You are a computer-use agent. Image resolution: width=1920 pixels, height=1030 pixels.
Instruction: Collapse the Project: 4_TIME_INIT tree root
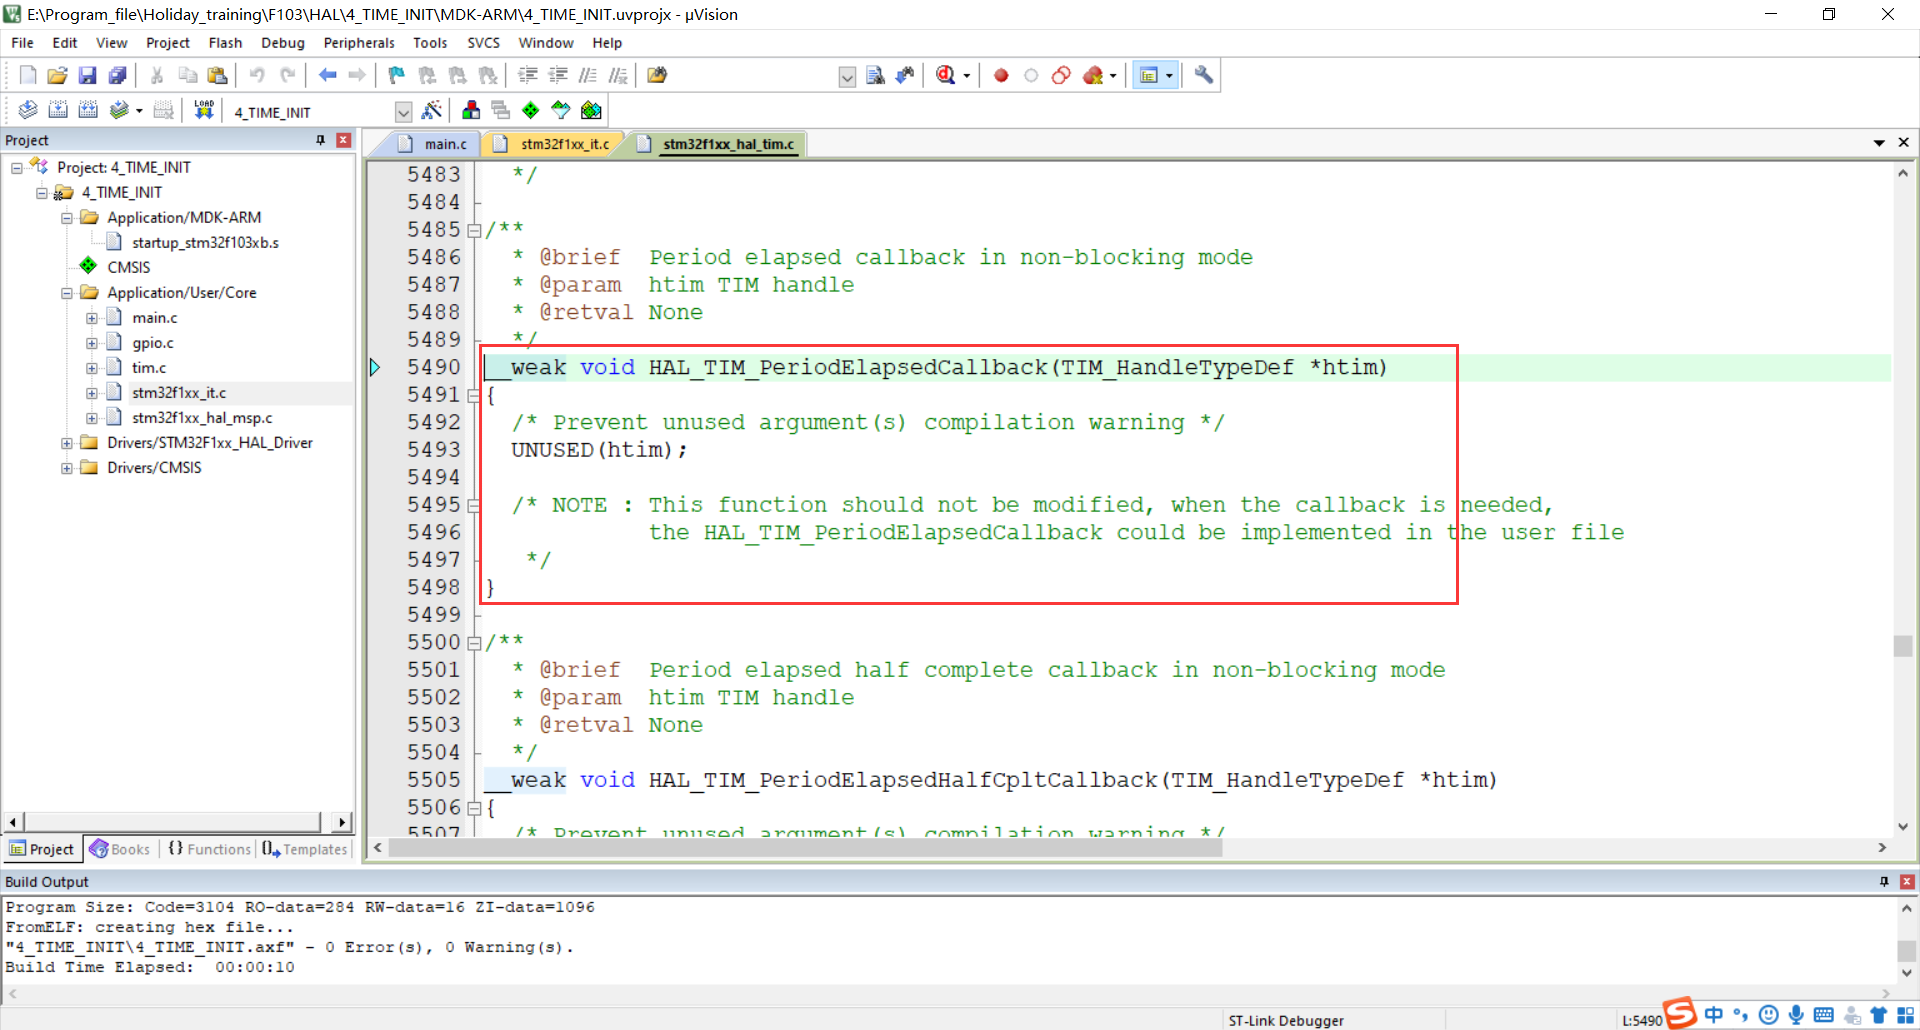tap(17, 168)
